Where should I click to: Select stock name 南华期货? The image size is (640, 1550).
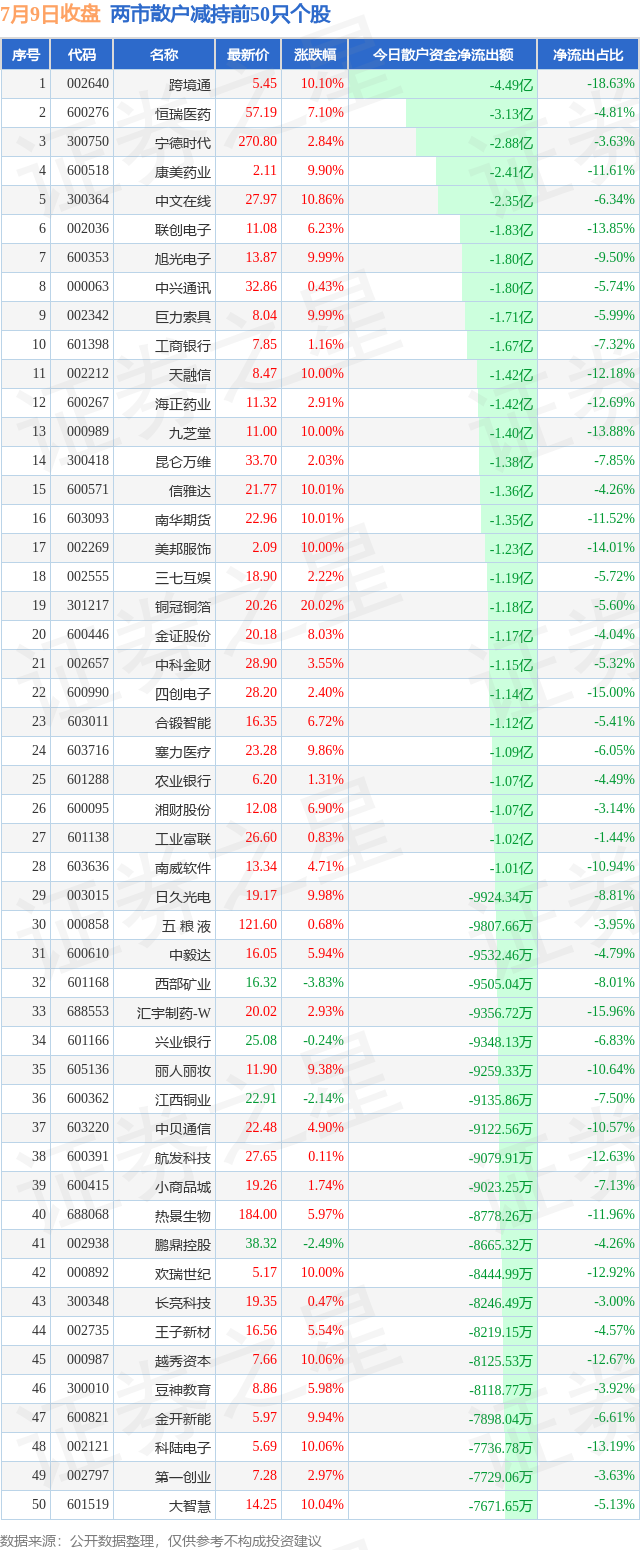click(183, 519)
